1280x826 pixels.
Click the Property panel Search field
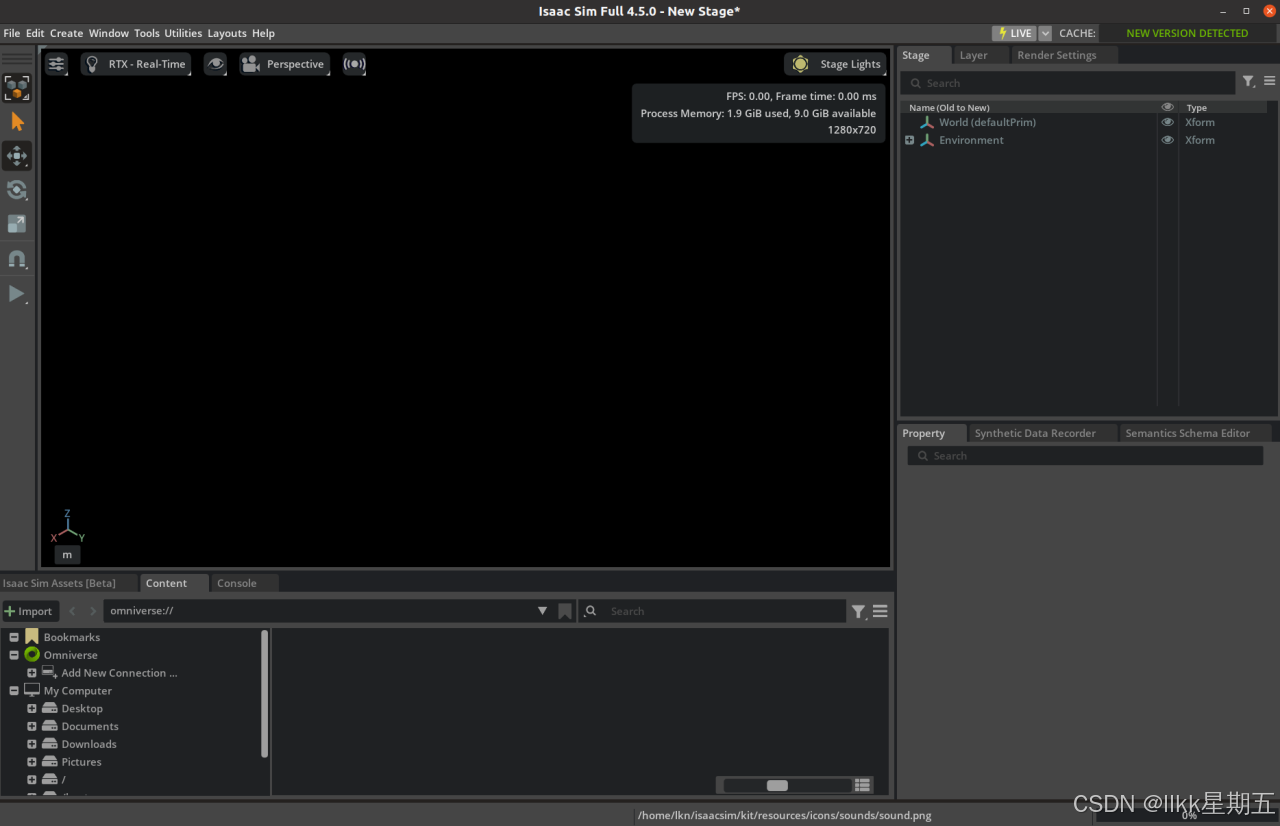click(1085, 456)
